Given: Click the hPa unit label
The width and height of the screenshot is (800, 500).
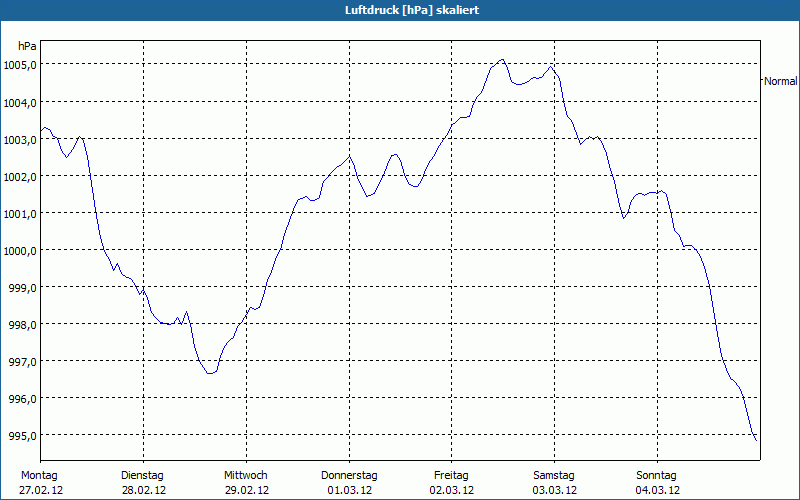Looking at the screenshot, I should [27, 46].
